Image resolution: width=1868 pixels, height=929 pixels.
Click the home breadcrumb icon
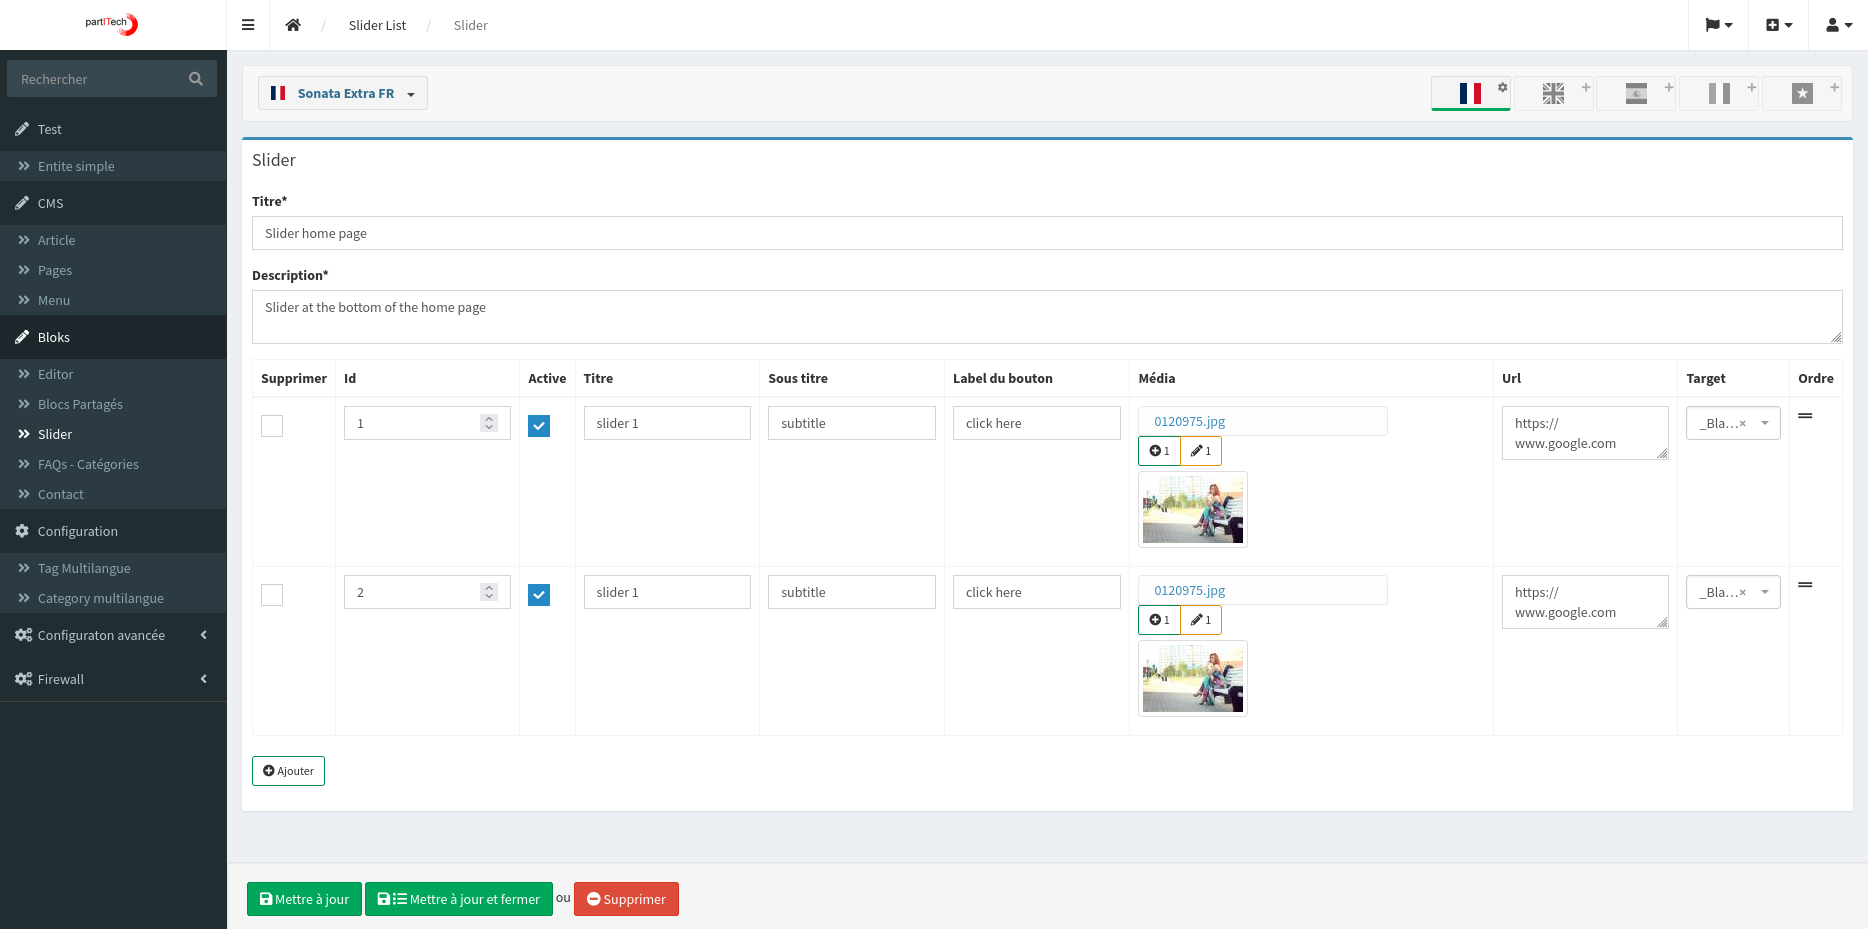coord(294,24)
